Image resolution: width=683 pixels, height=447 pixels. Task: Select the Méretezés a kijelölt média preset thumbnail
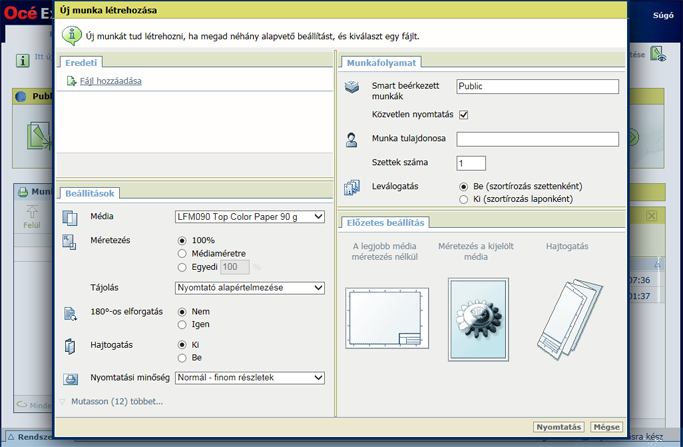[478, 320]
